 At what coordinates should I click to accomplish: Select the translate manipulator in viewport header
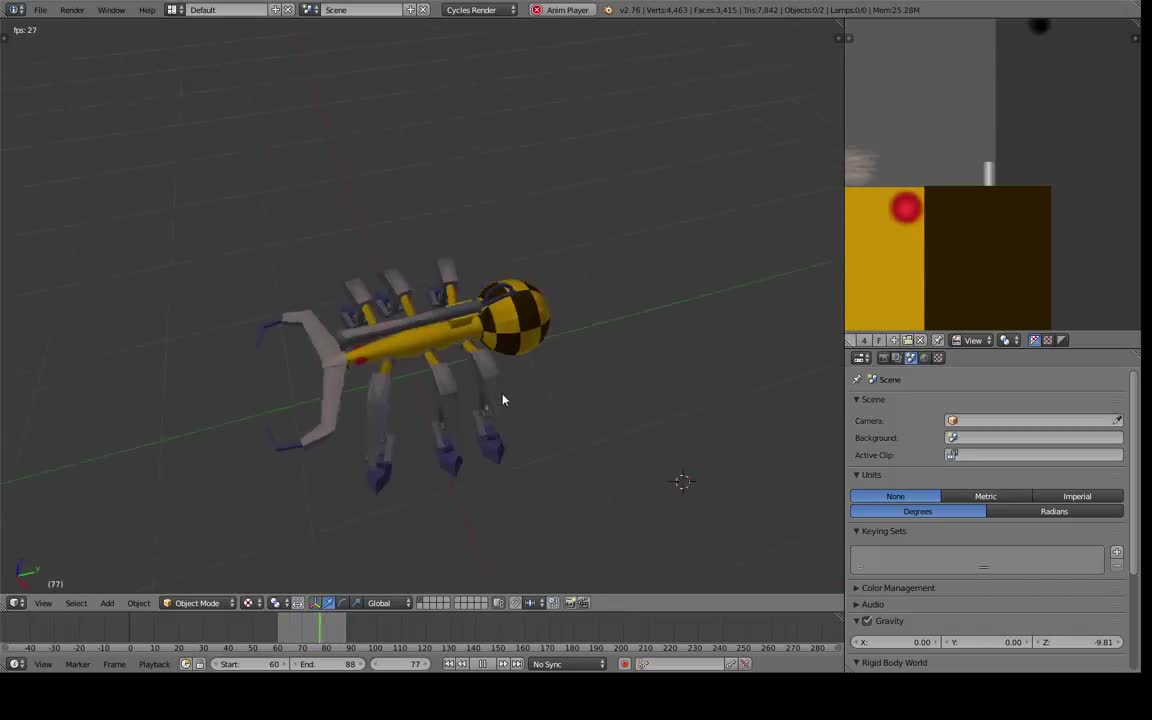(x=329, y=602)
